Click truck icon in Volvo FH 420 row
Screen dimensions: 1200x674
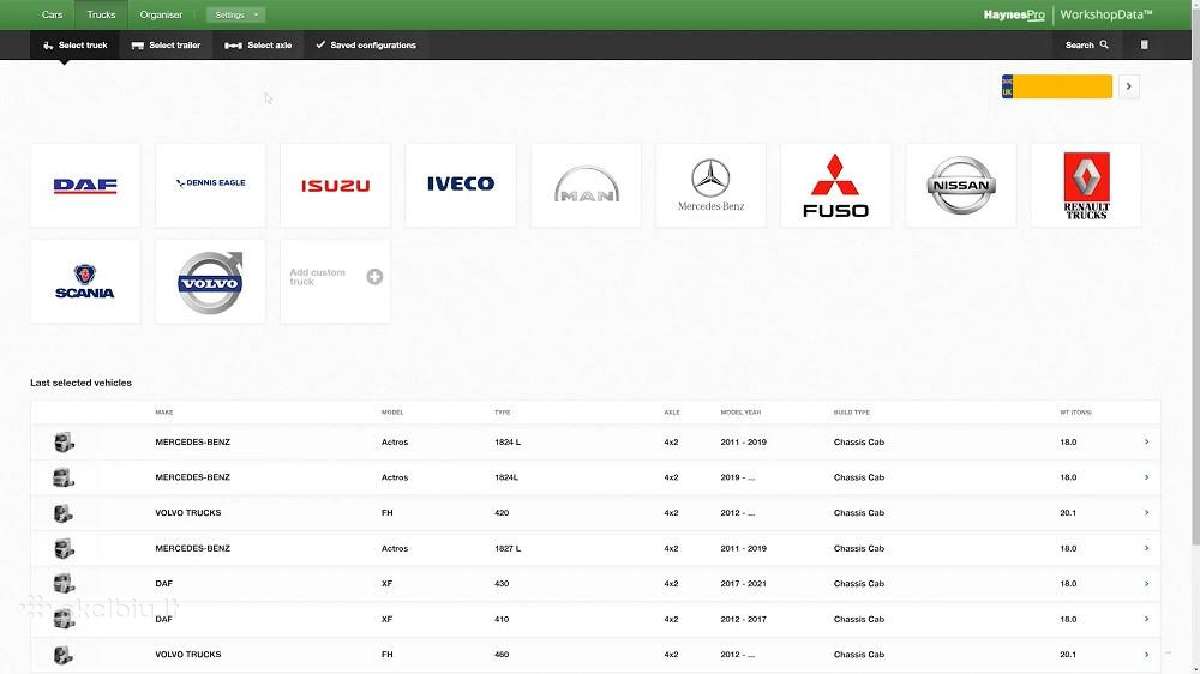click(64, 513)
